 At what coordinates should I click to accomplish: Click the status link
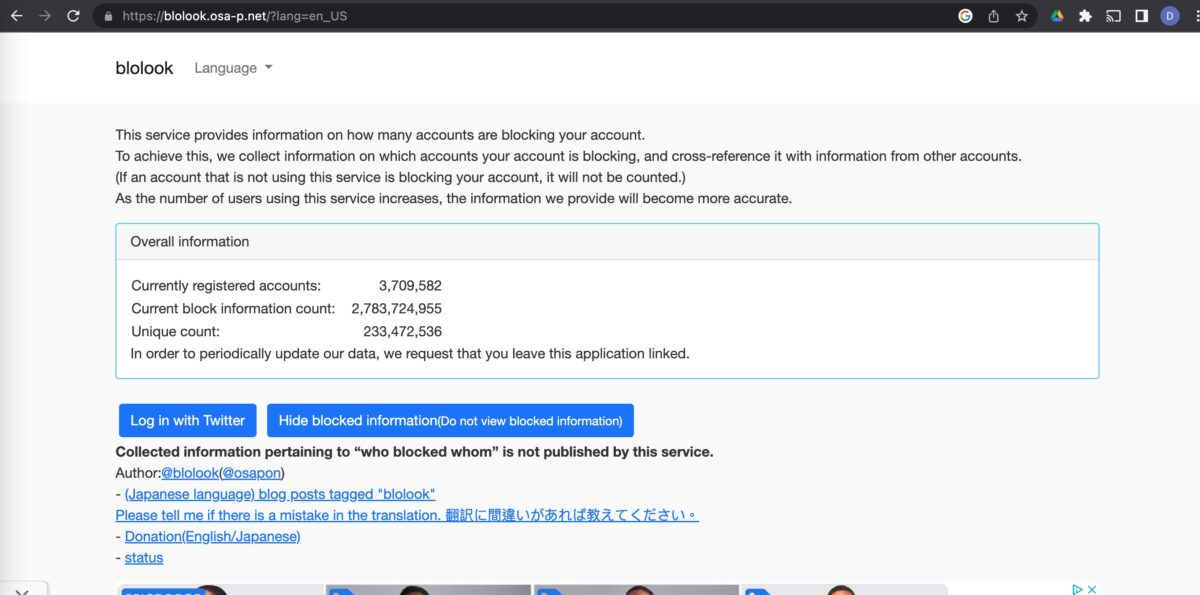[x=144, y=558]
